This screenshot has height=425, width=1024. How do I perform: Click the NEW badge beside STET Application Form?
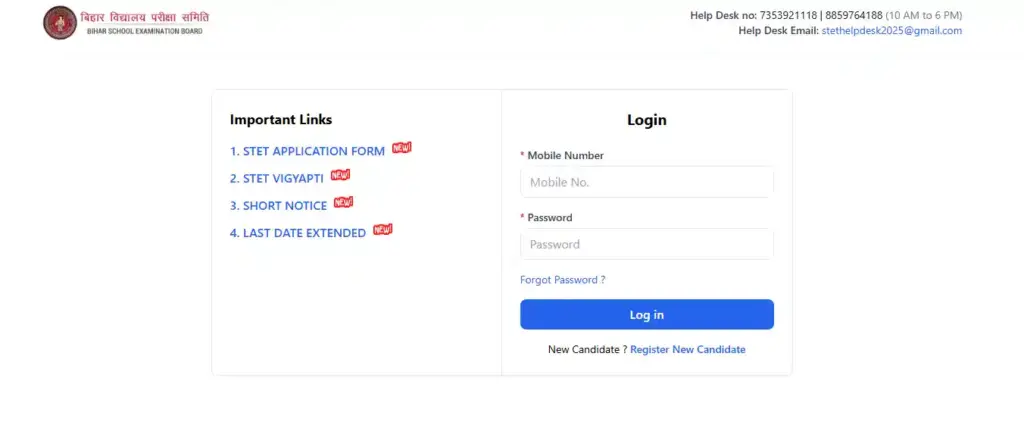[x=401, y=148]
